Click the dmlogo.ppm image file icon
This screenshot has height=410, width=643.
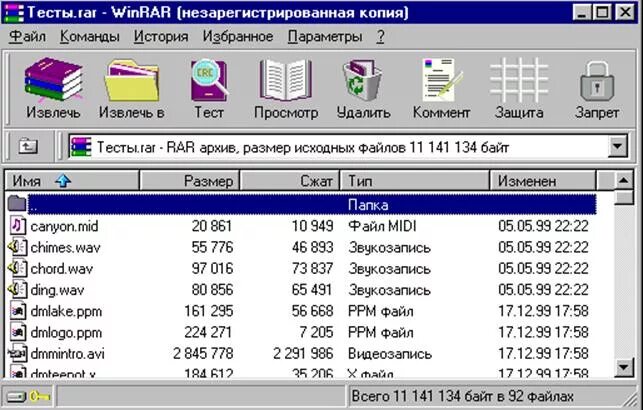point(18,332)
